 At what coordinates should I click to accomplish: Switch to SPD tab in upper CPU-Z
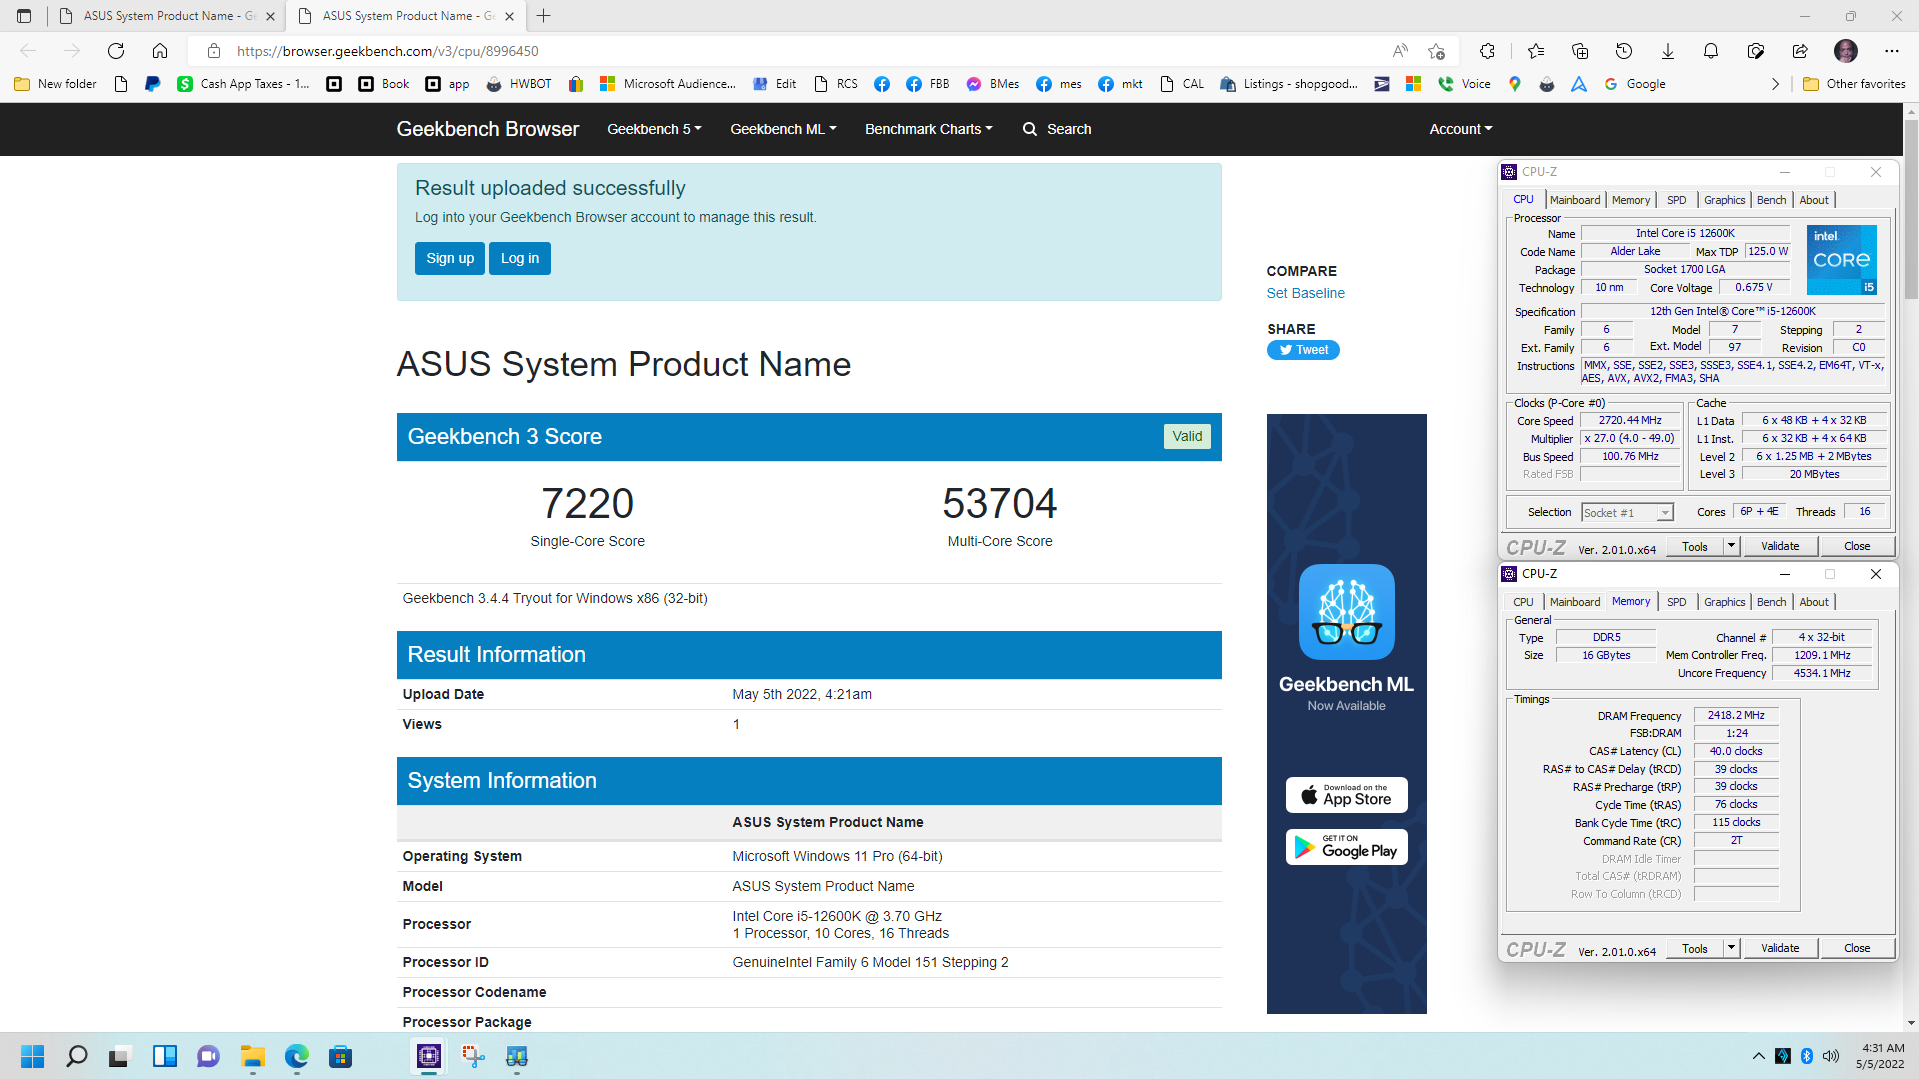click(1677, 200)
